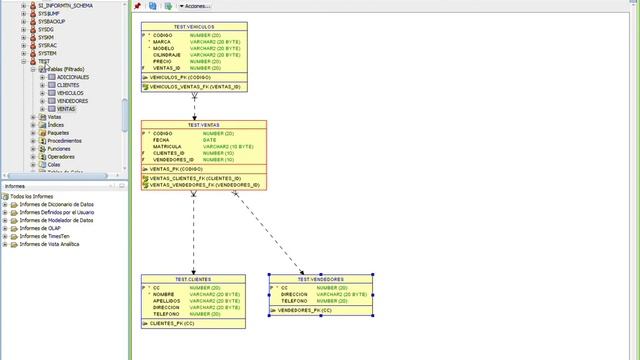Expand the SYSTEM user node

click(24, 53)
